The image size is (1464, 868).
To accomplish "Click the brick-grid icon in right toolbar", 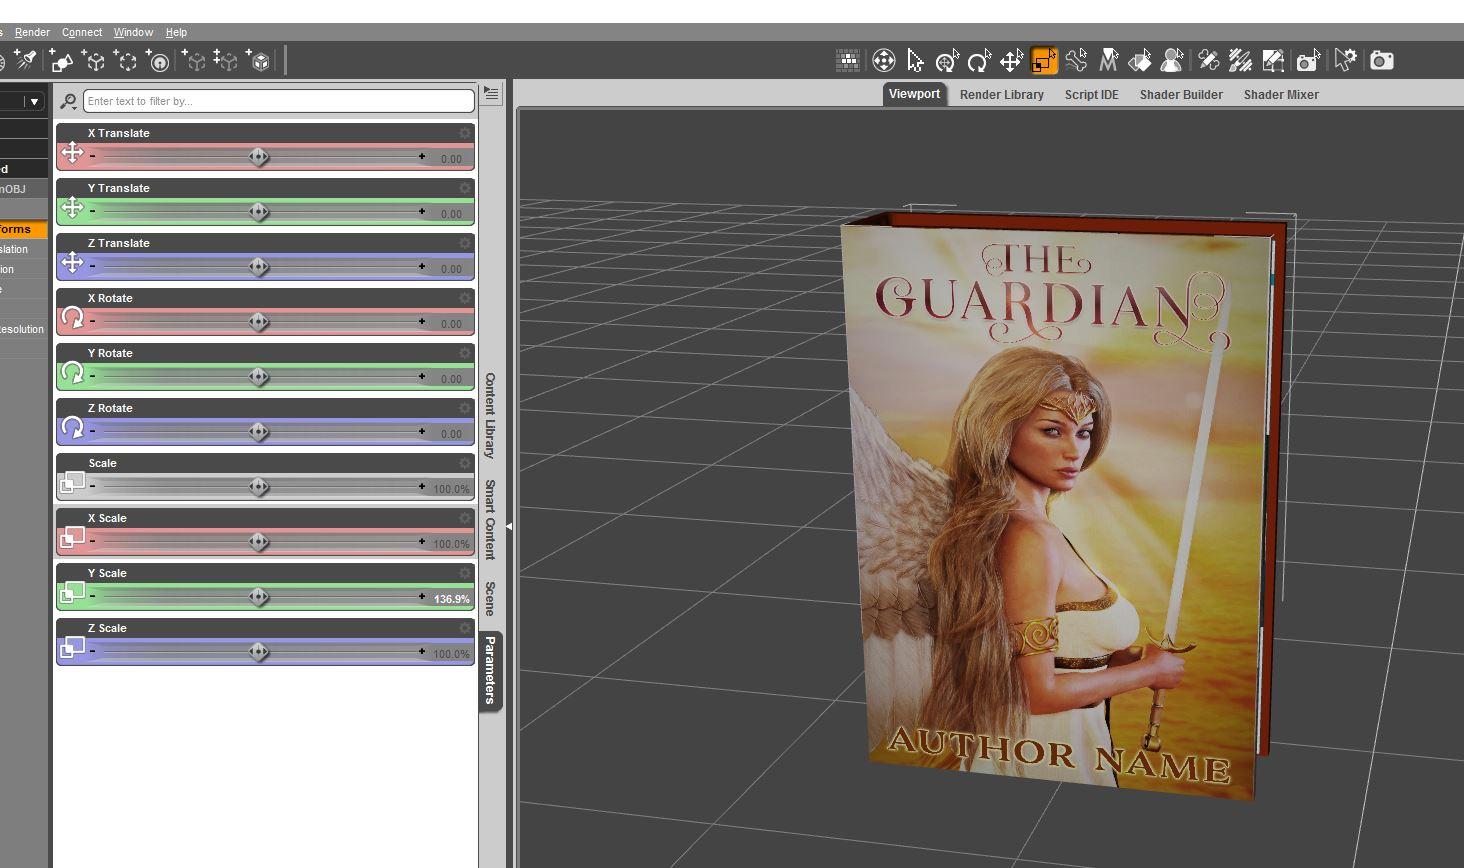I will pos(848,61).
